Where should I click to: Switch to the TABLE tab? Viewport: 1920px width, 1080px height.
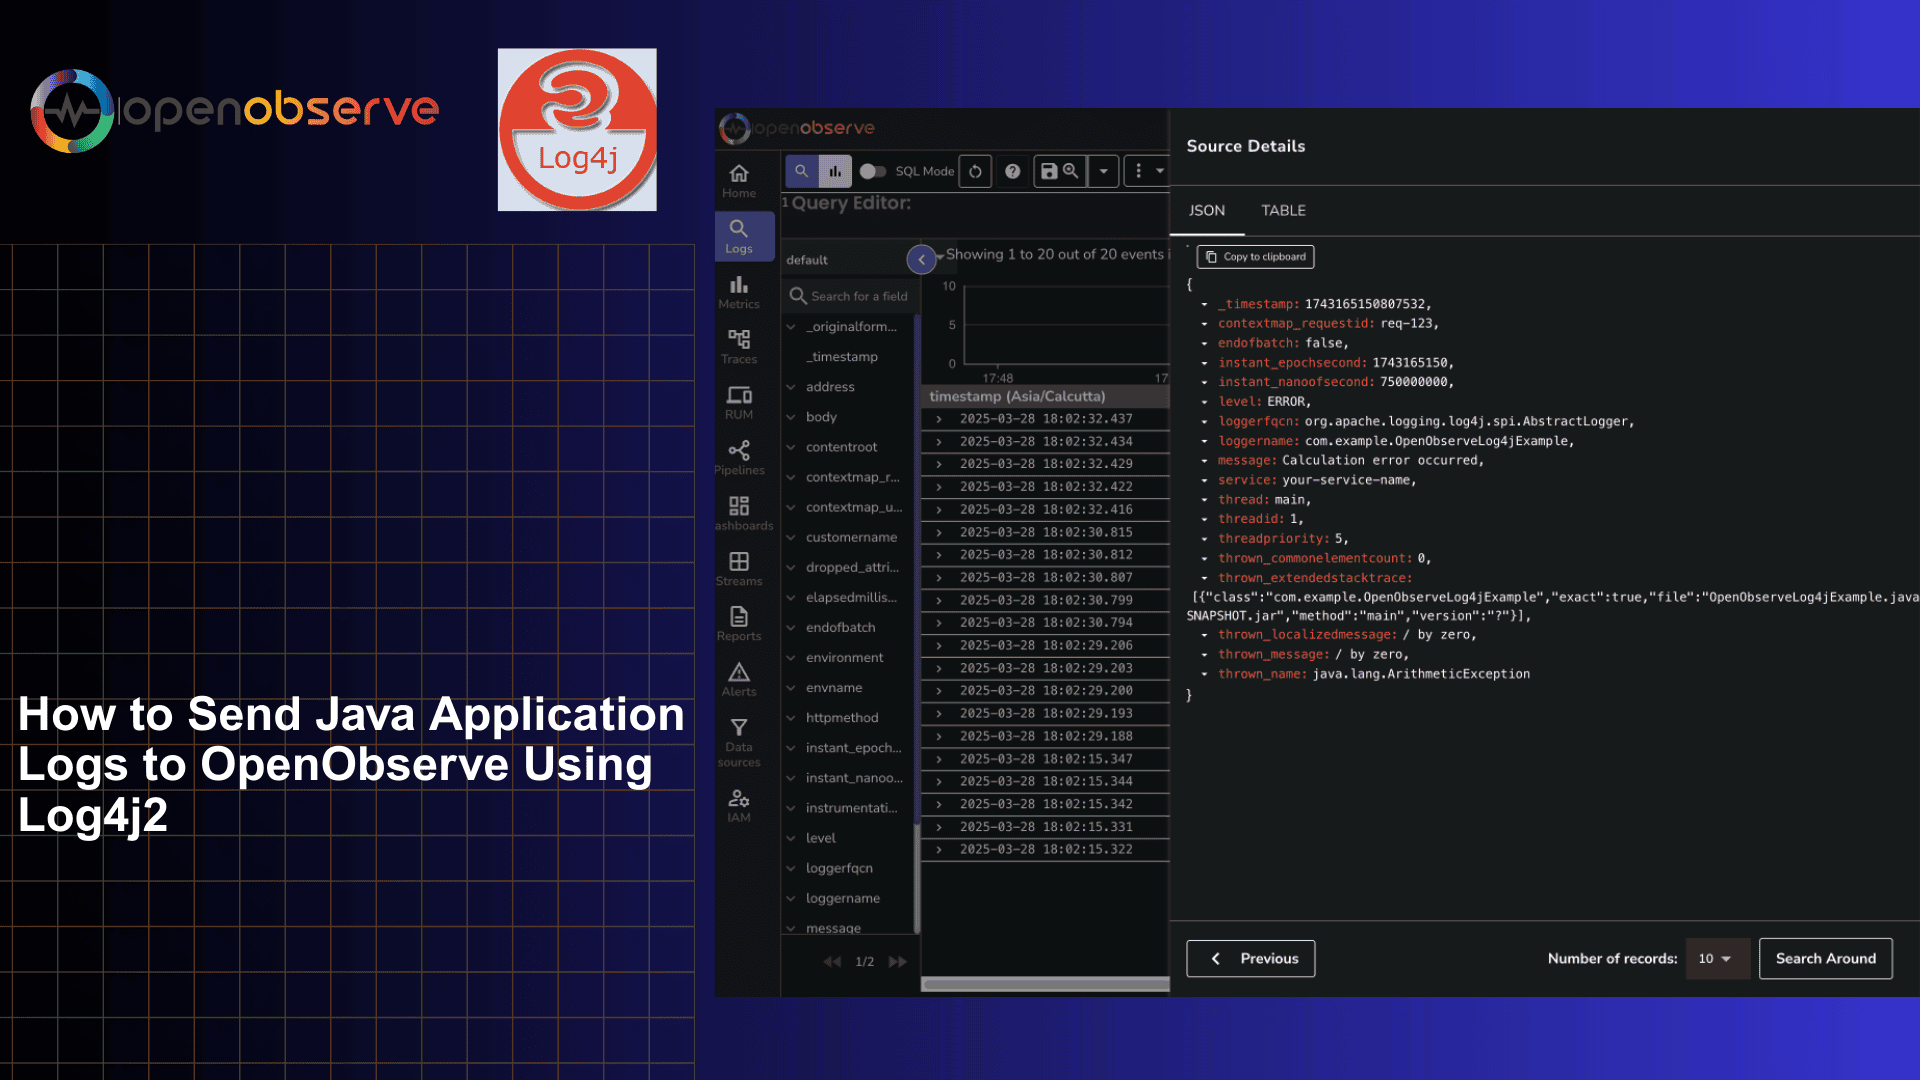pos(1283,210)
